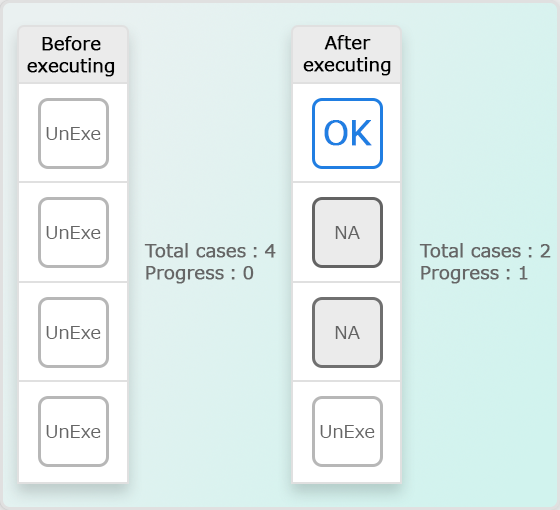Click the 'Progress : 0' label
This screenshot has height=510, width=560.
click(199, 273)
